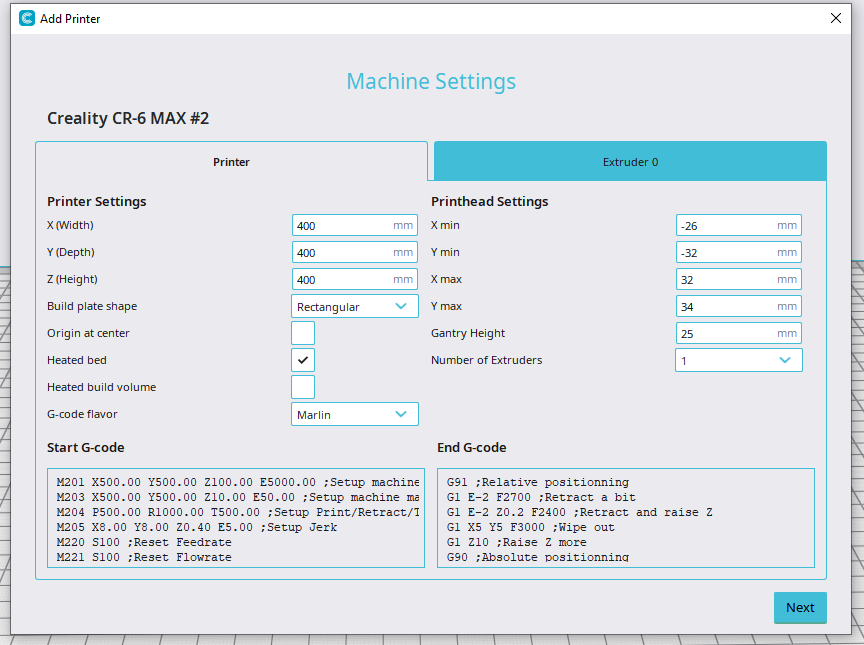Uncheck the Heated bed checkbox
The image size is (864, 645).
(303, 360)
